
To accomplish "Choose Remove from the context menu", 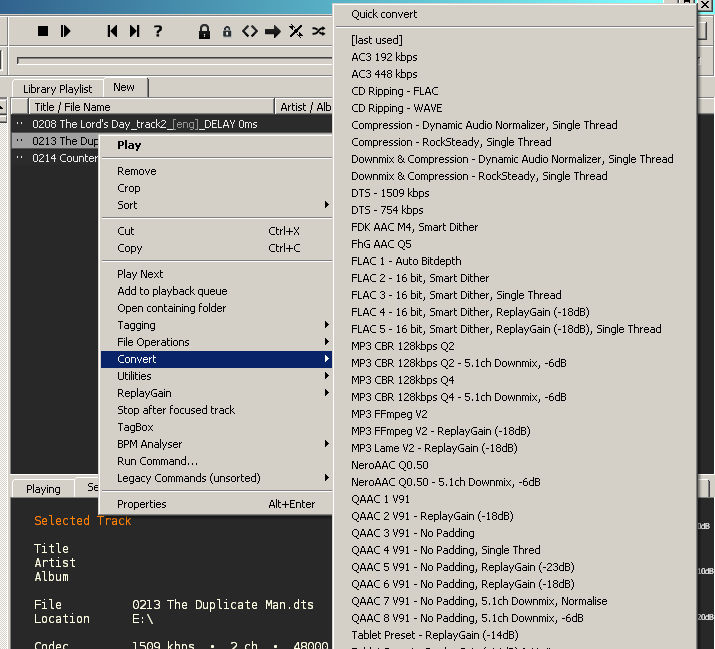I will [x=216, y=171].
